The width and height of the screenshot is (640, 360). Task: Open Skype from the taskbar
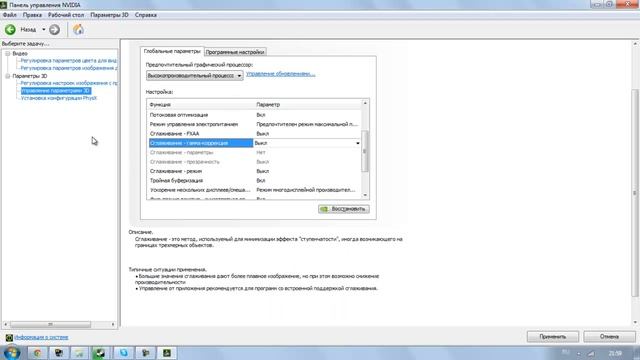pyautogui.click(x=123, y=353)
